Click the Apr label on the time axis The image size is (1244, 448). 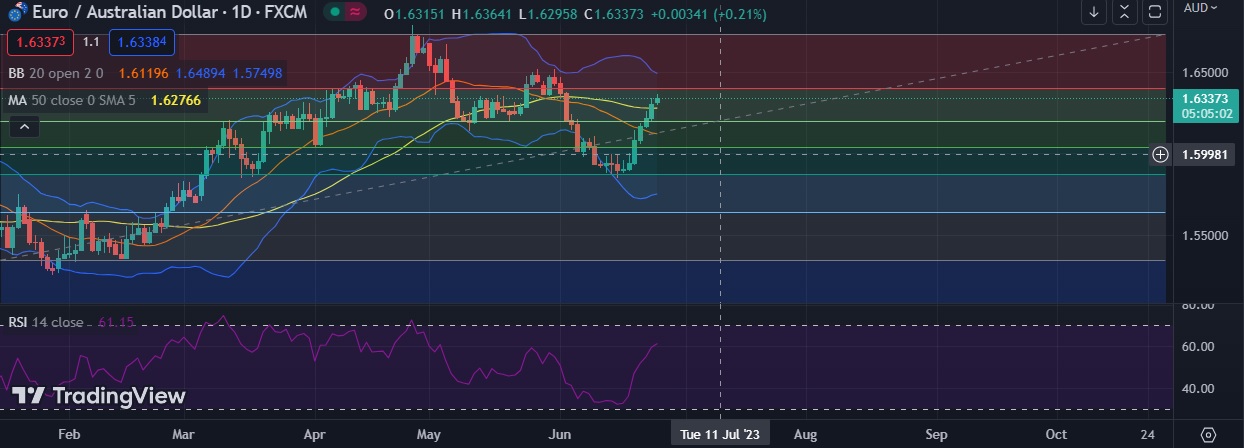coord(315,435)
